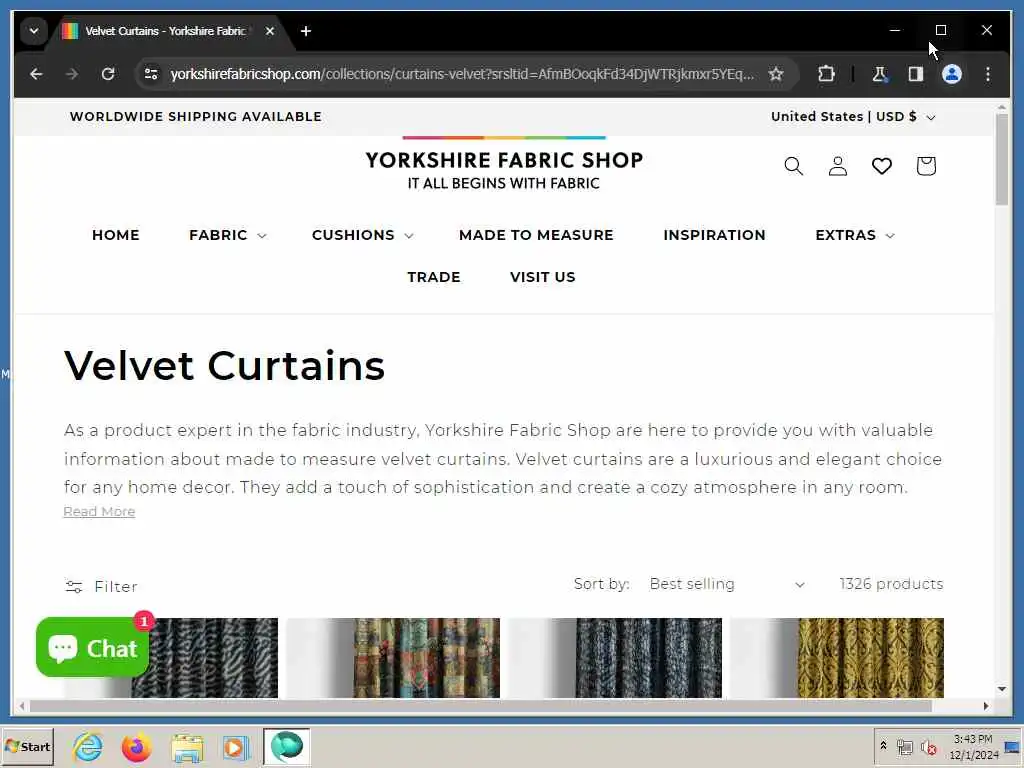The image size is (1024, 768).
Task: Close the Velvet Curtains tab
Action: point(270,31)
